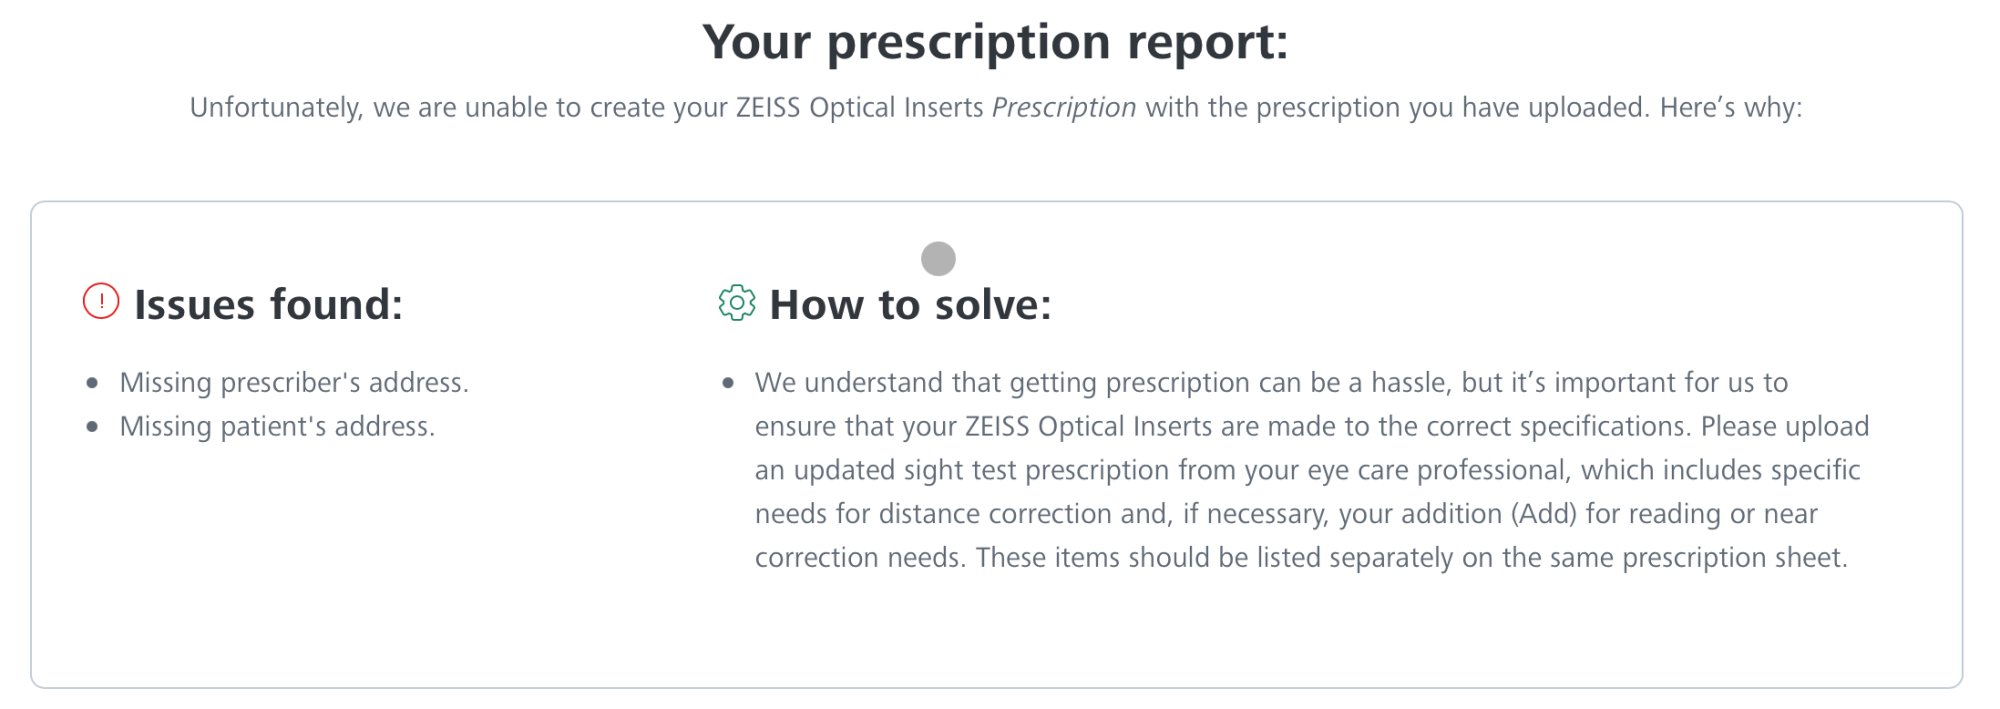Image resolution: width=2000 pixels, height=709 pixels.
Task: Click the green gear icon
Action: pos(737,302)
